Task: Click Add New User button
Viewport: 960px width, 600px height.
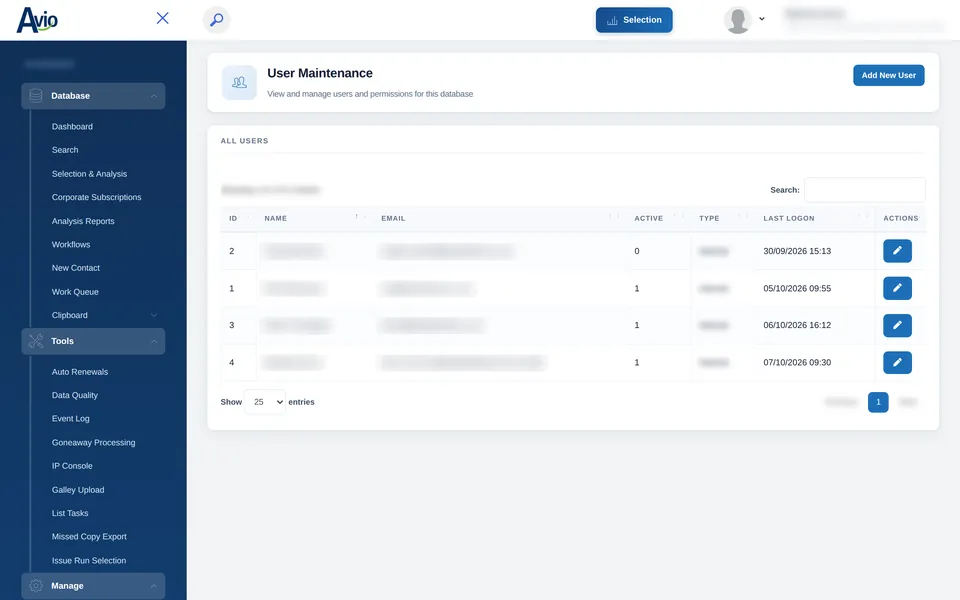Action: pyautogui.click(x=888, y=75)
